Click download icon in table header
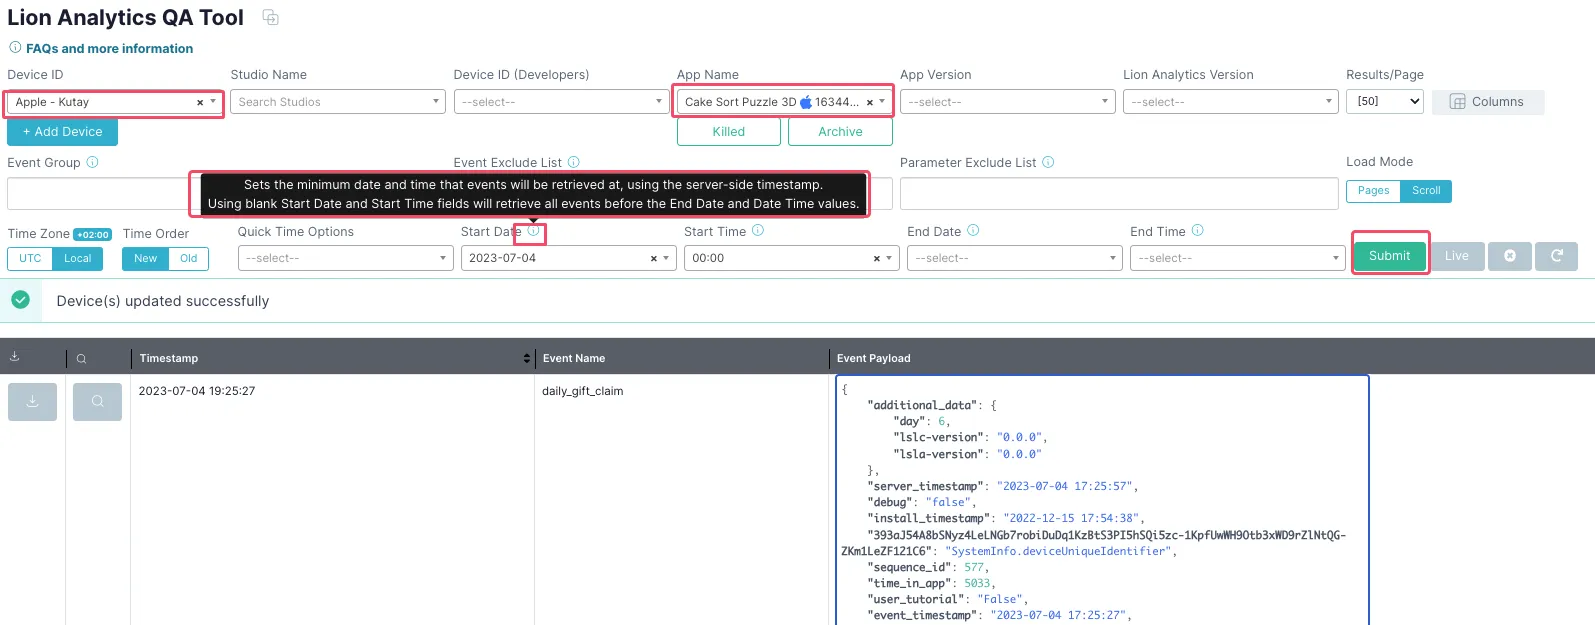Viewport: 1595px width, 625px height. click(15, 357)
